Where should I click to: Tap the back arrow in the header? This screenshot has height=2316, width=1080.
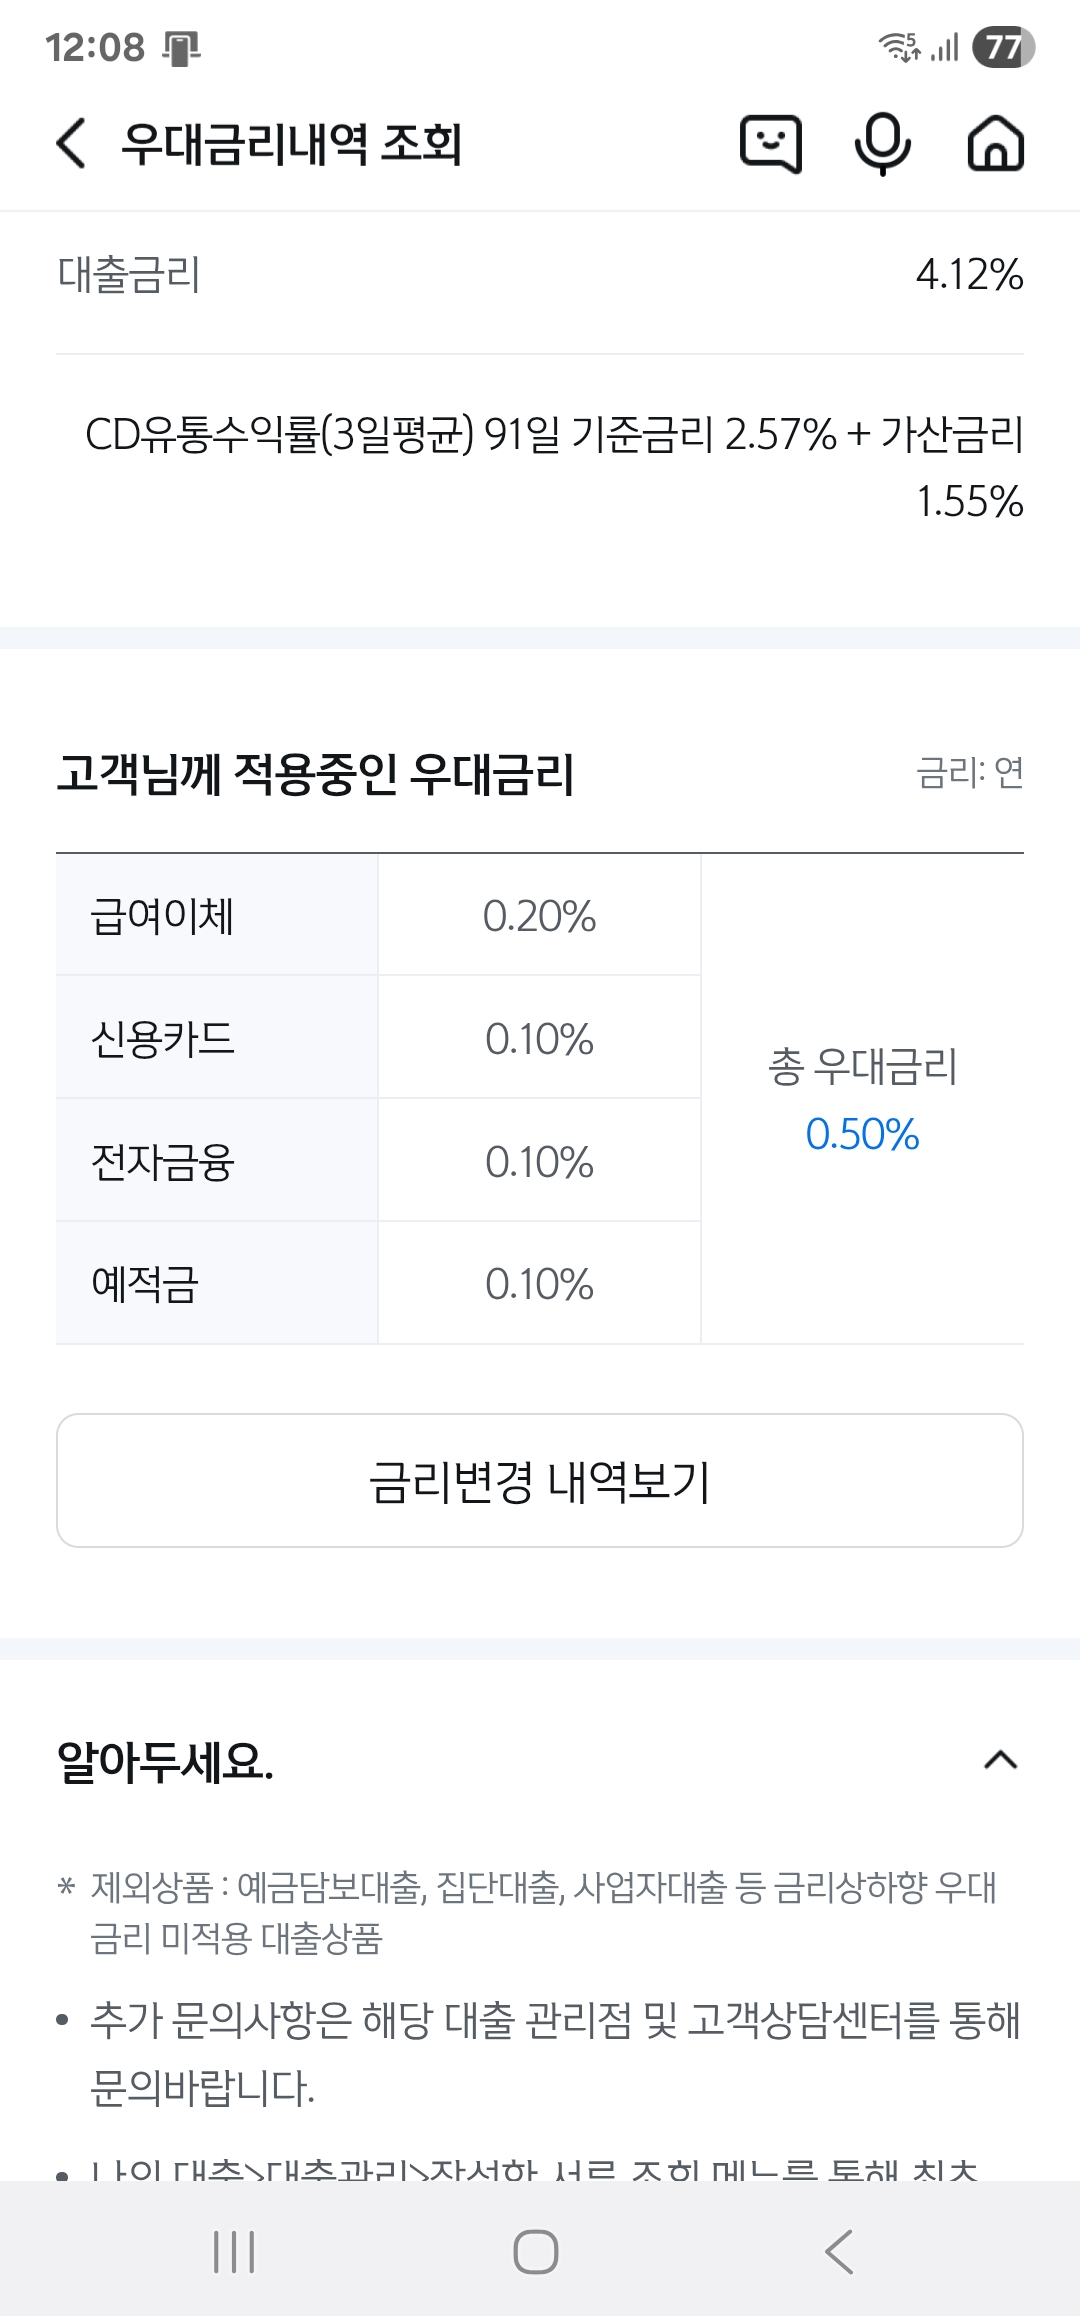point(72,143)
